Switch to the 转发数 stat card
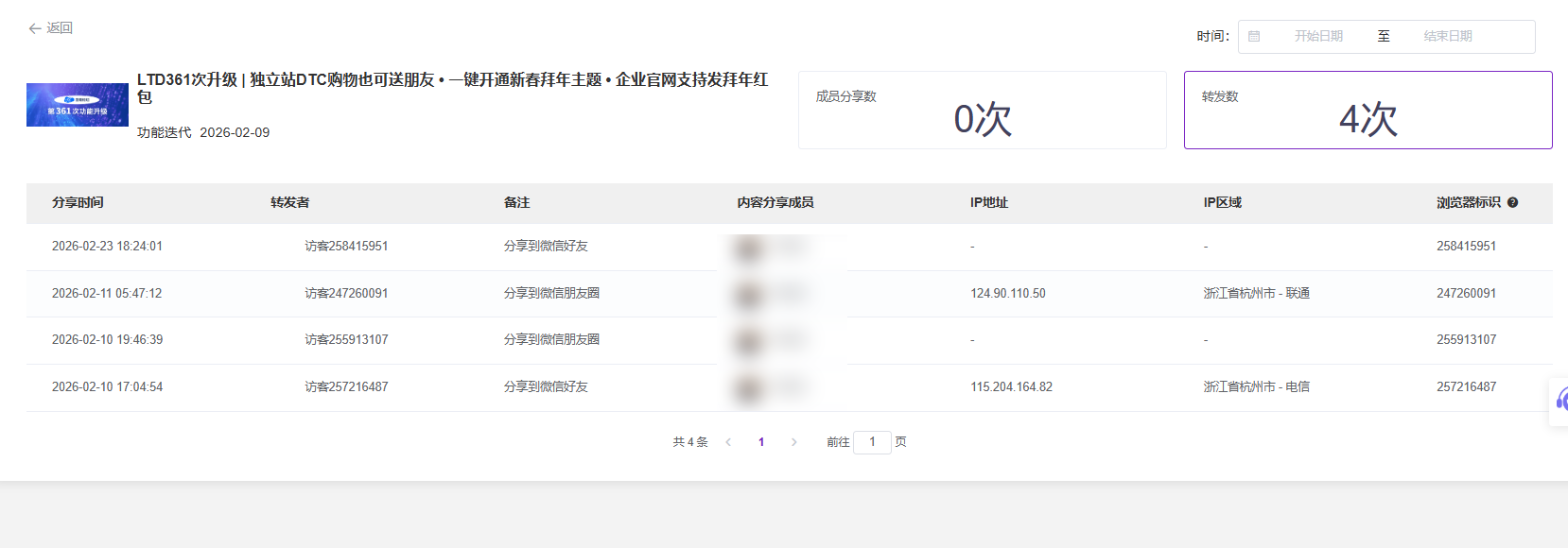This screenshot has height=548, width=1568. 1367,110
